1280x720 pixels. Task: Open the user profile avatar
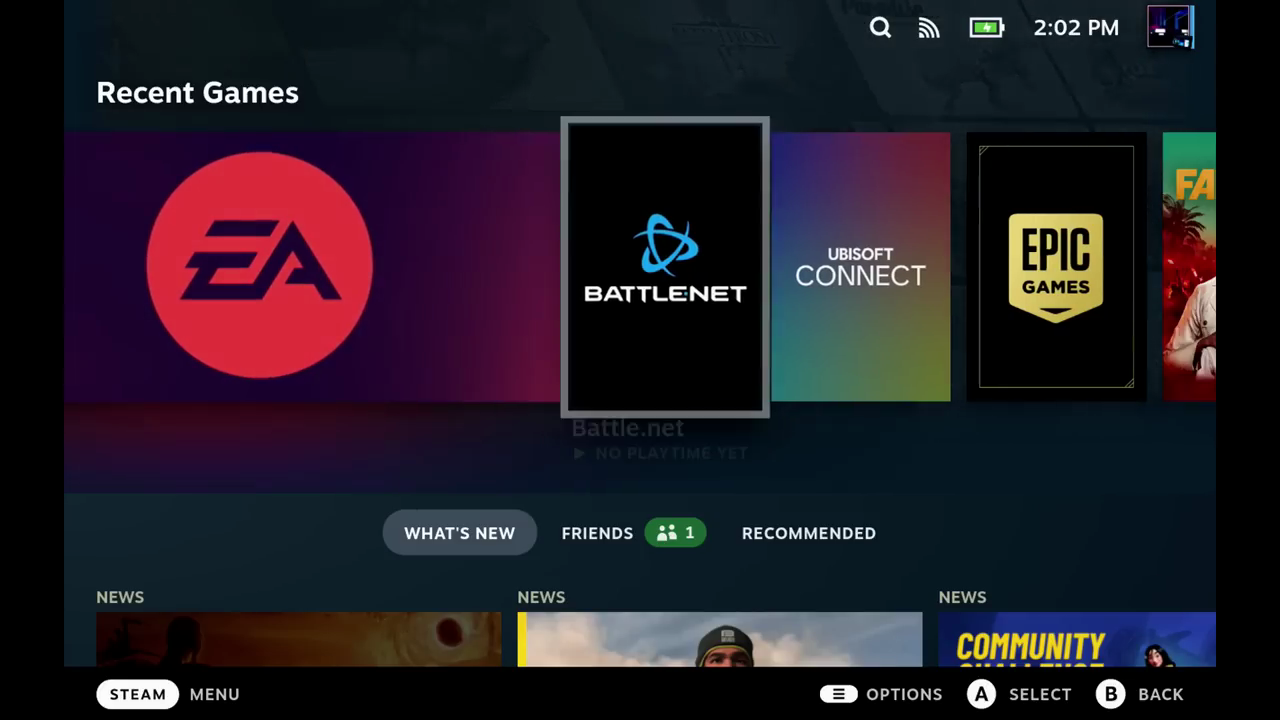coord(1170,27)
